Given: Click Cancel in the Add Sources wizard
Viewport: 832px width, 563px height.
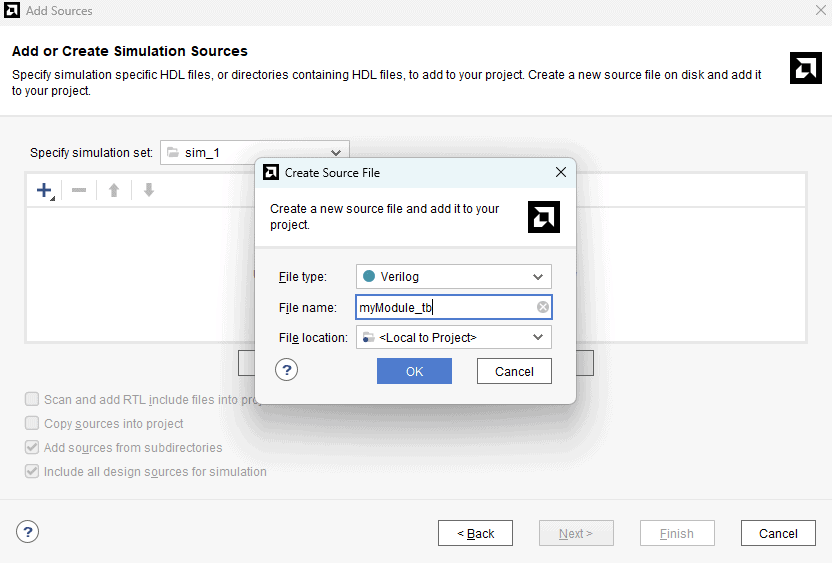Looking at the screenshot, I should coord(778,533).
